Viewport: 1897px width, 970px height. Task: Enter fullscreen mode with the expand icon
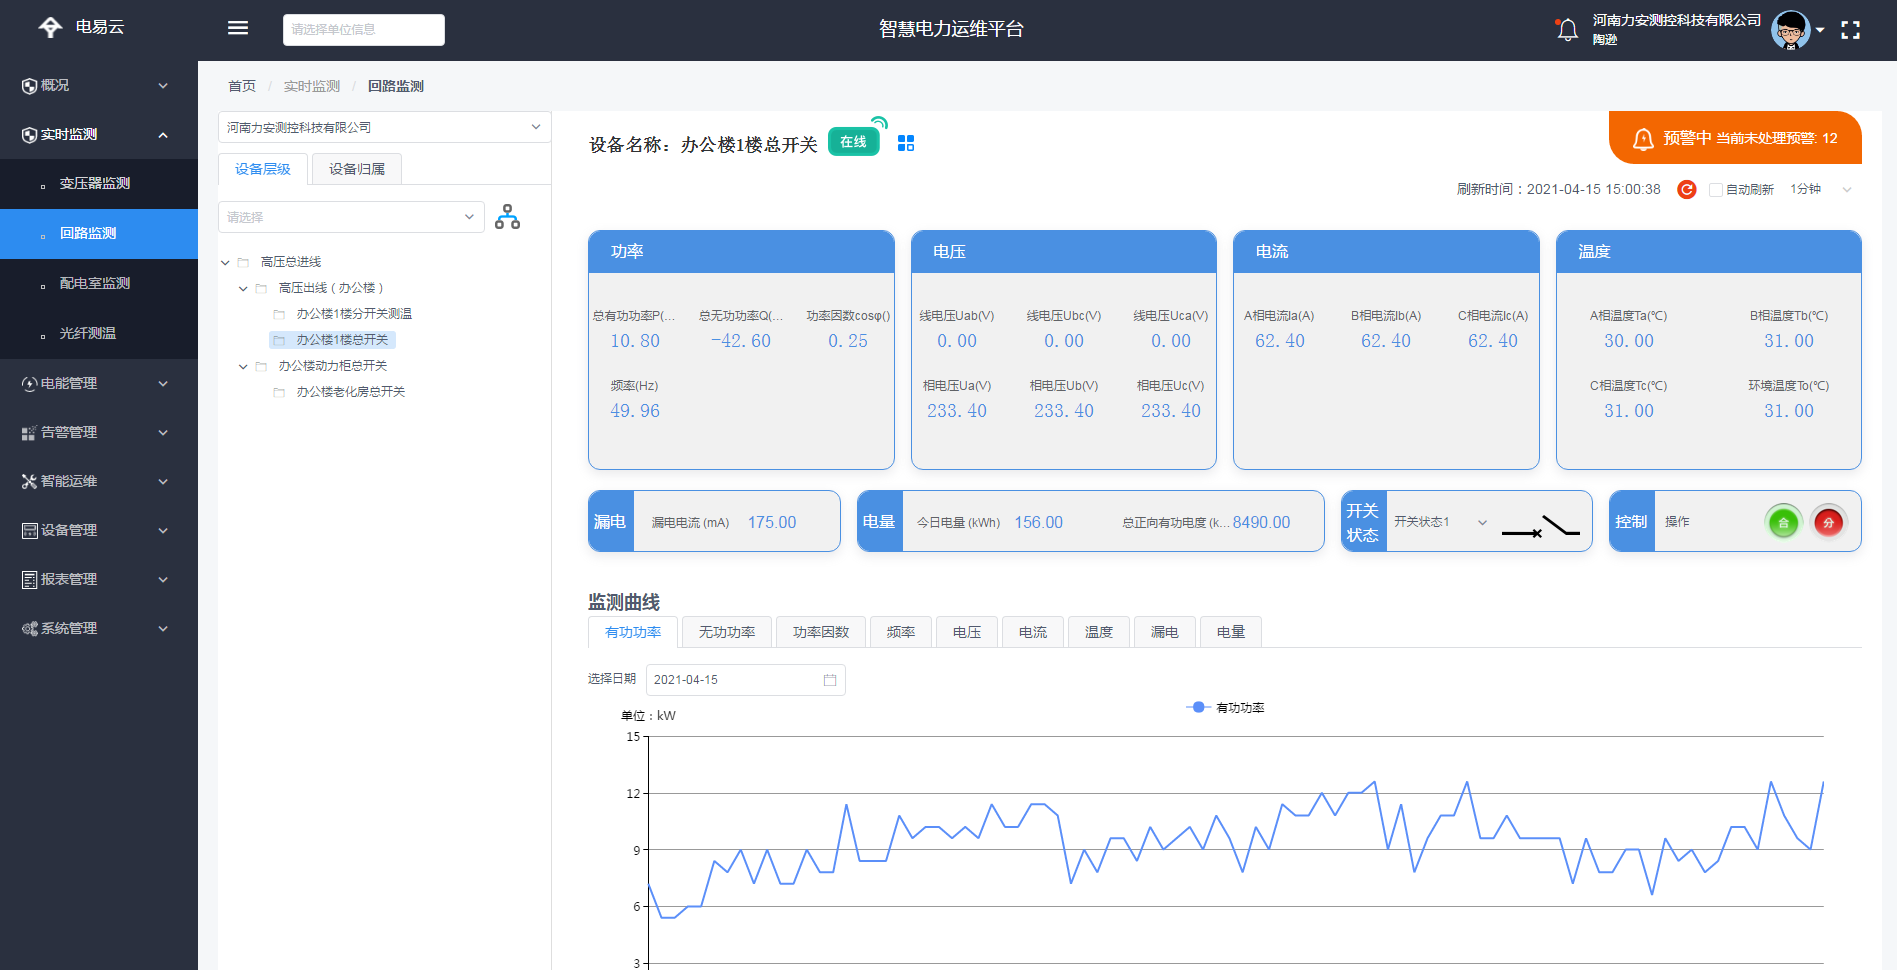[x=1850, y=30]
